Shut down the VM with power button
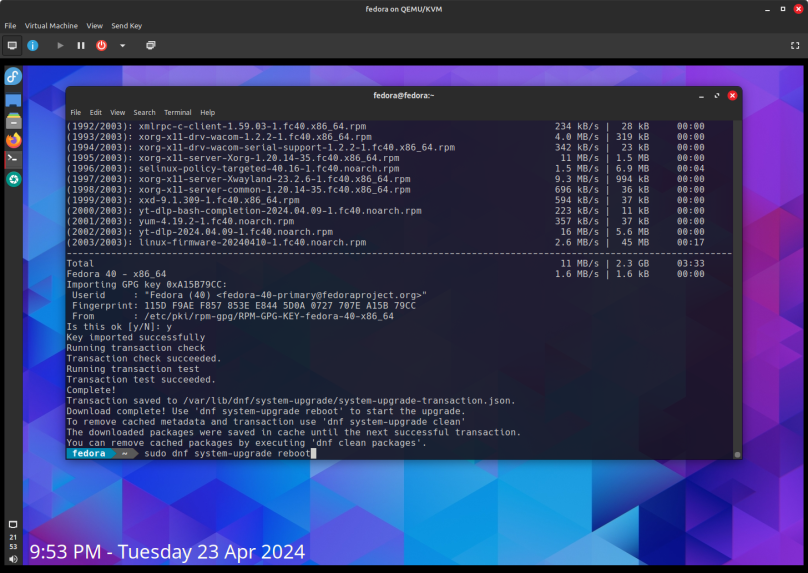Viewport: 808px width, 573px height. [102, 45]
